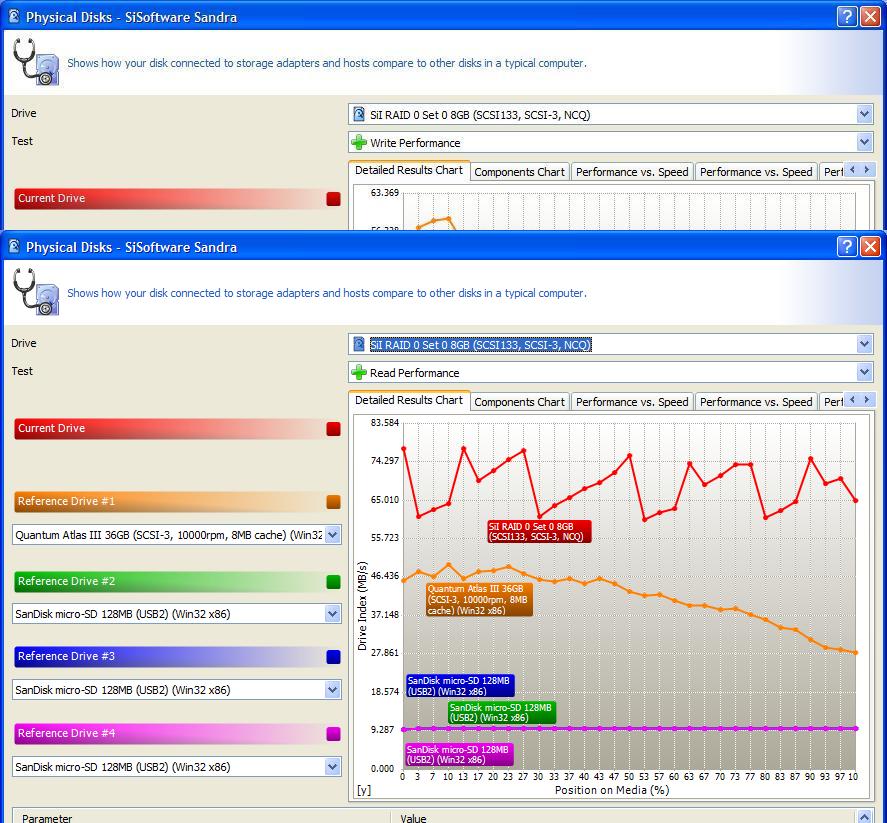Open the Test dropdown showing Read Performance
The height and width of the screenshot is (823, 887).
coord(864,372)
